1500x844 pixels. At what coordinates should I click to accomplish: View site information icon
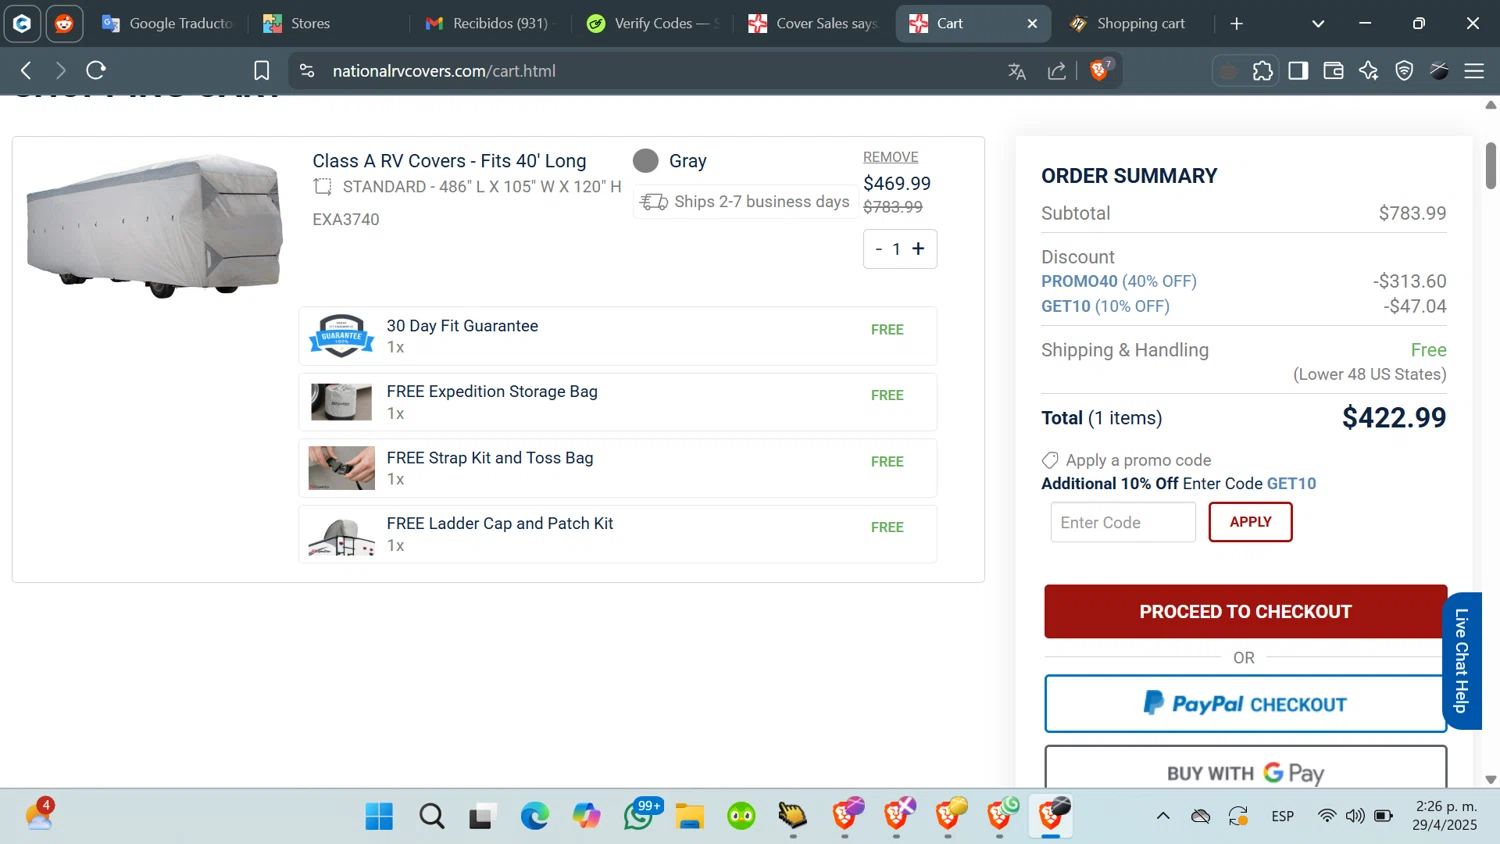pos(307,71)
